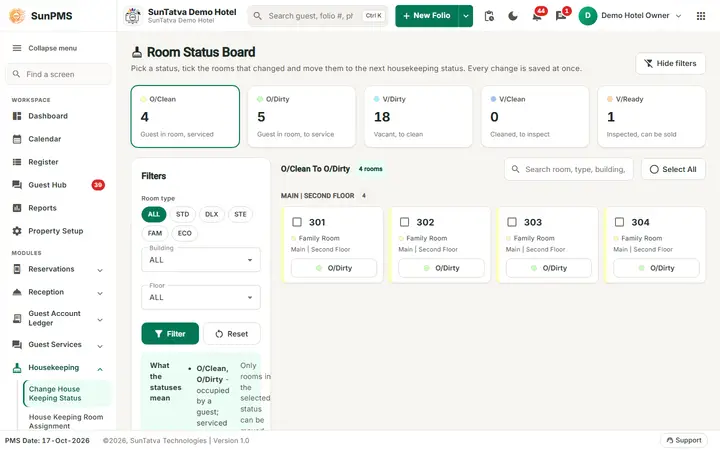
Task: Open House Keeping Room Assignment item
Action: pos(66,421)
